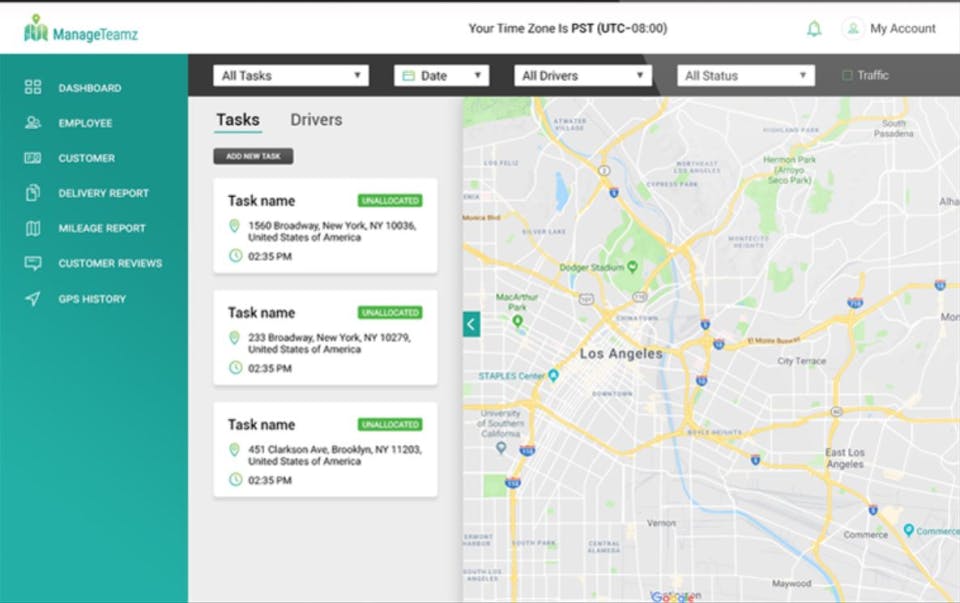960x603 pixels.
Task: Click the My Account link
Action: (902, 29)
